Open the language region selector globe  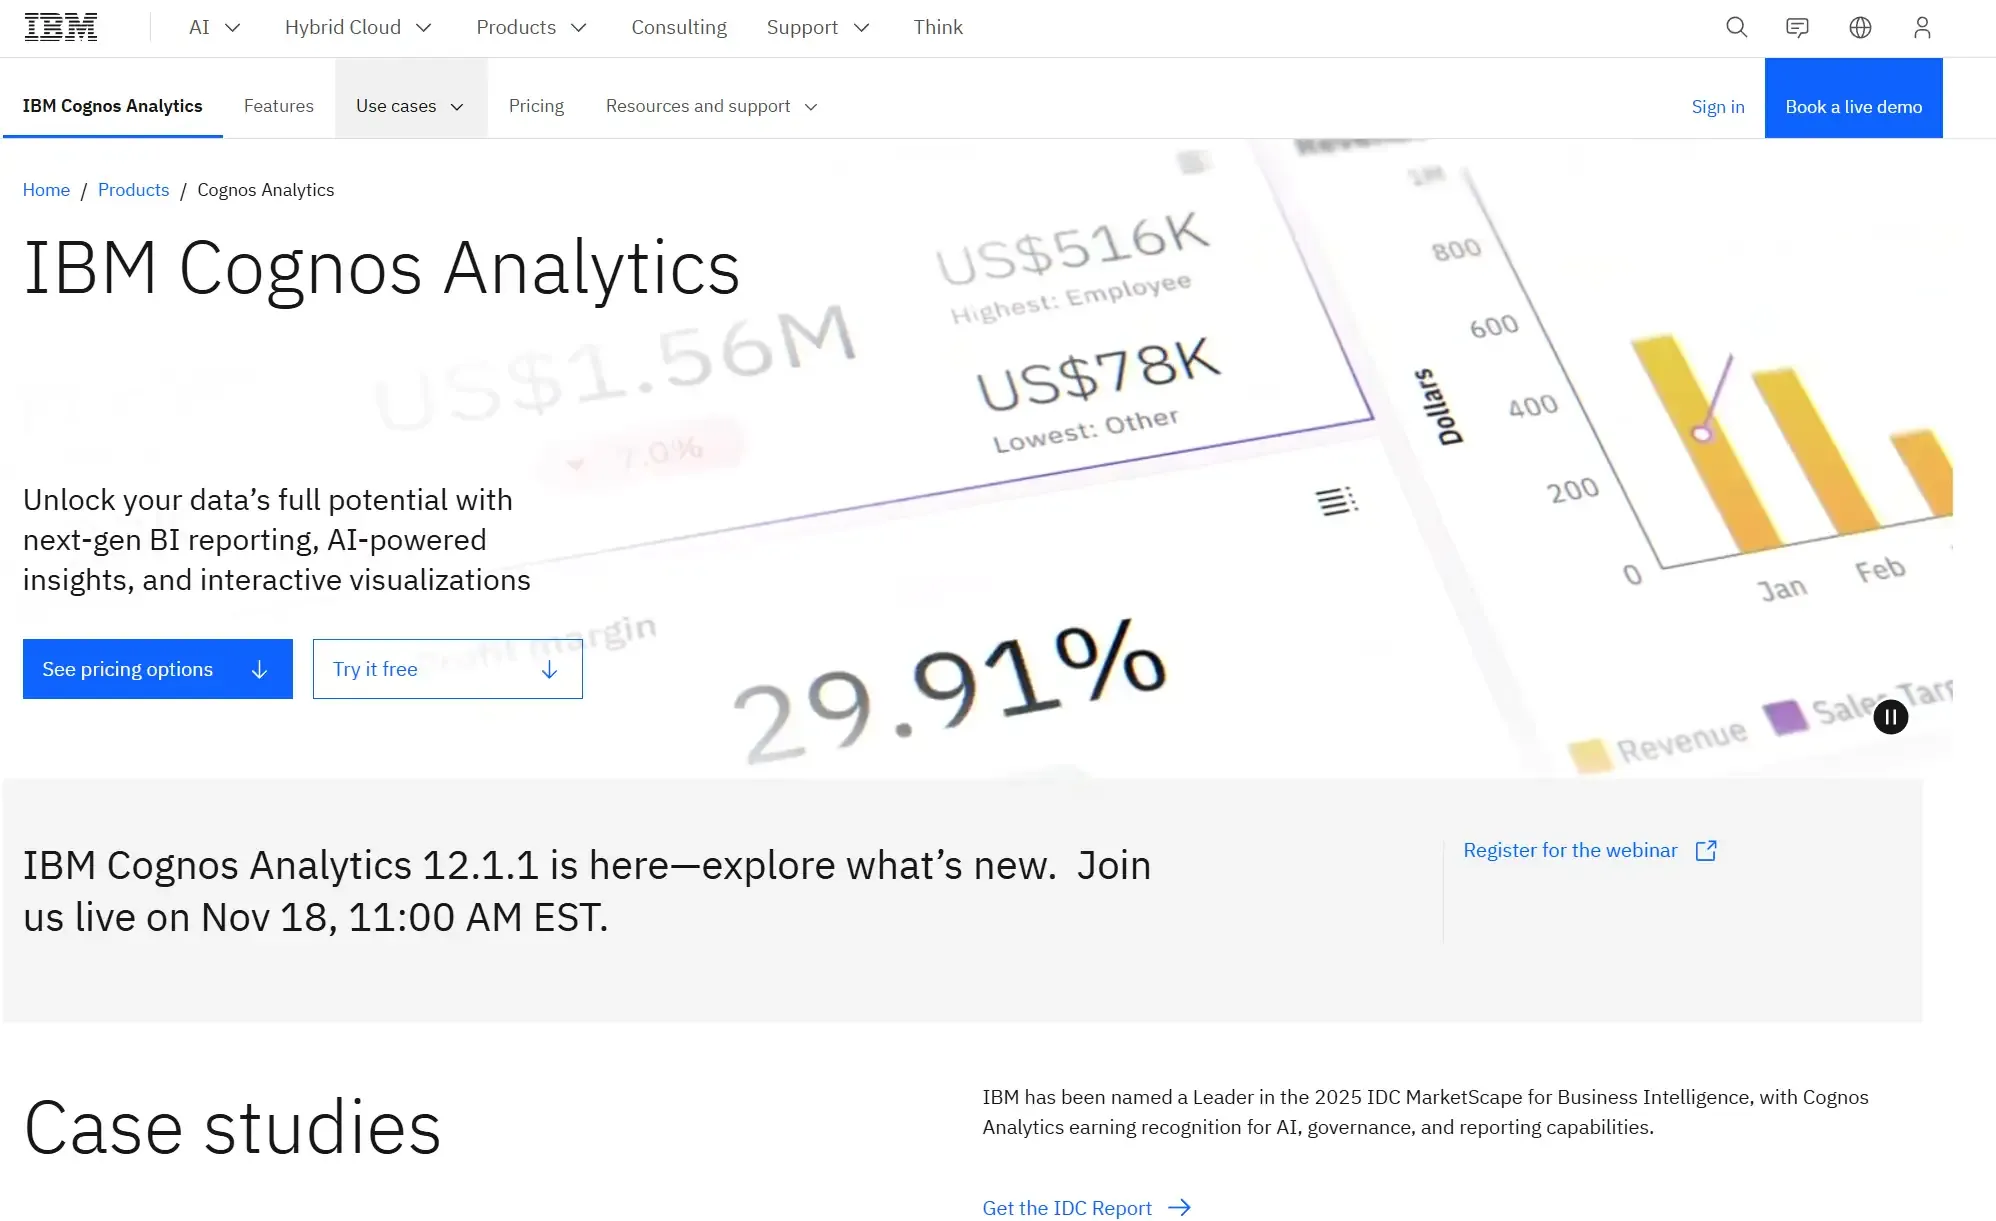pos(1860,27)
